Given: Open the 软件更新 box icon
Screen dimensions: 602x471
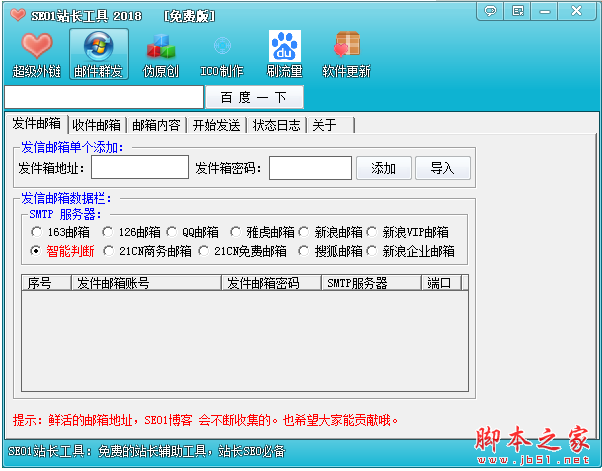Looking at the screenshot, I should (x=346, y=55).
